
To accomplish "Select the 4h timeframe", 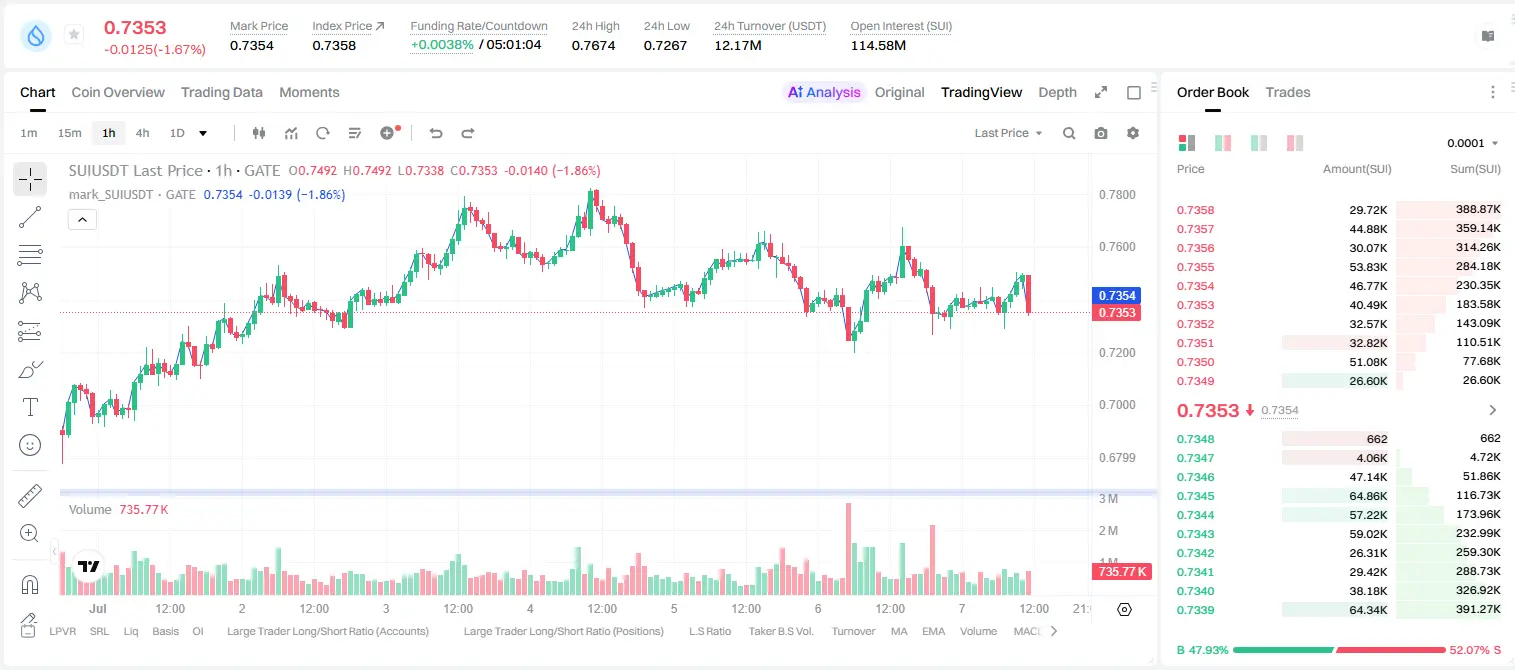I will click(x=142, y=133).
